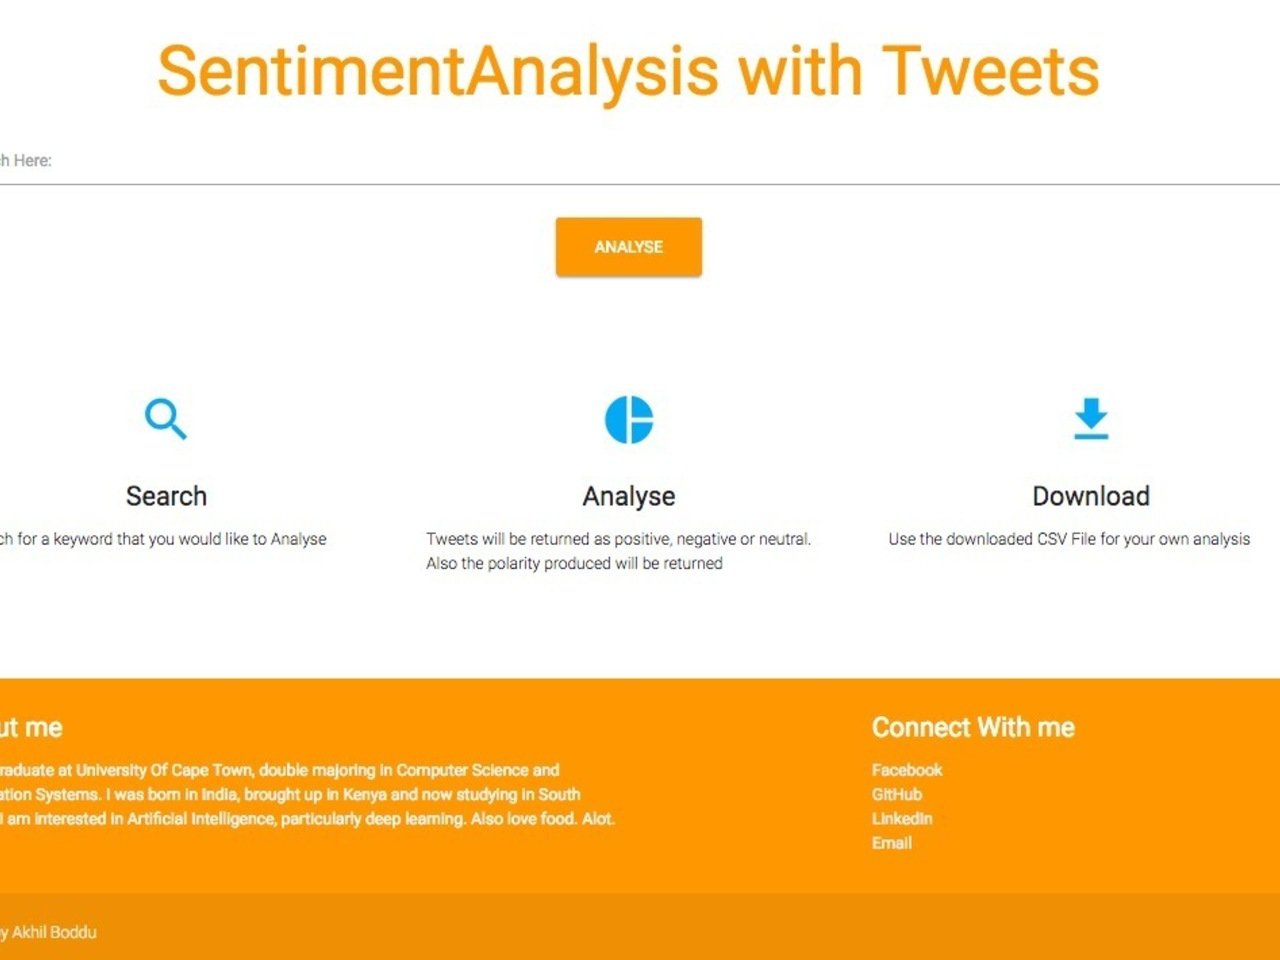Image resolution: width=1280 pixels, height=960 pixels.
Task: Click the SentimentAnalysis with Tweets title
Action: [x=629, y=71]
